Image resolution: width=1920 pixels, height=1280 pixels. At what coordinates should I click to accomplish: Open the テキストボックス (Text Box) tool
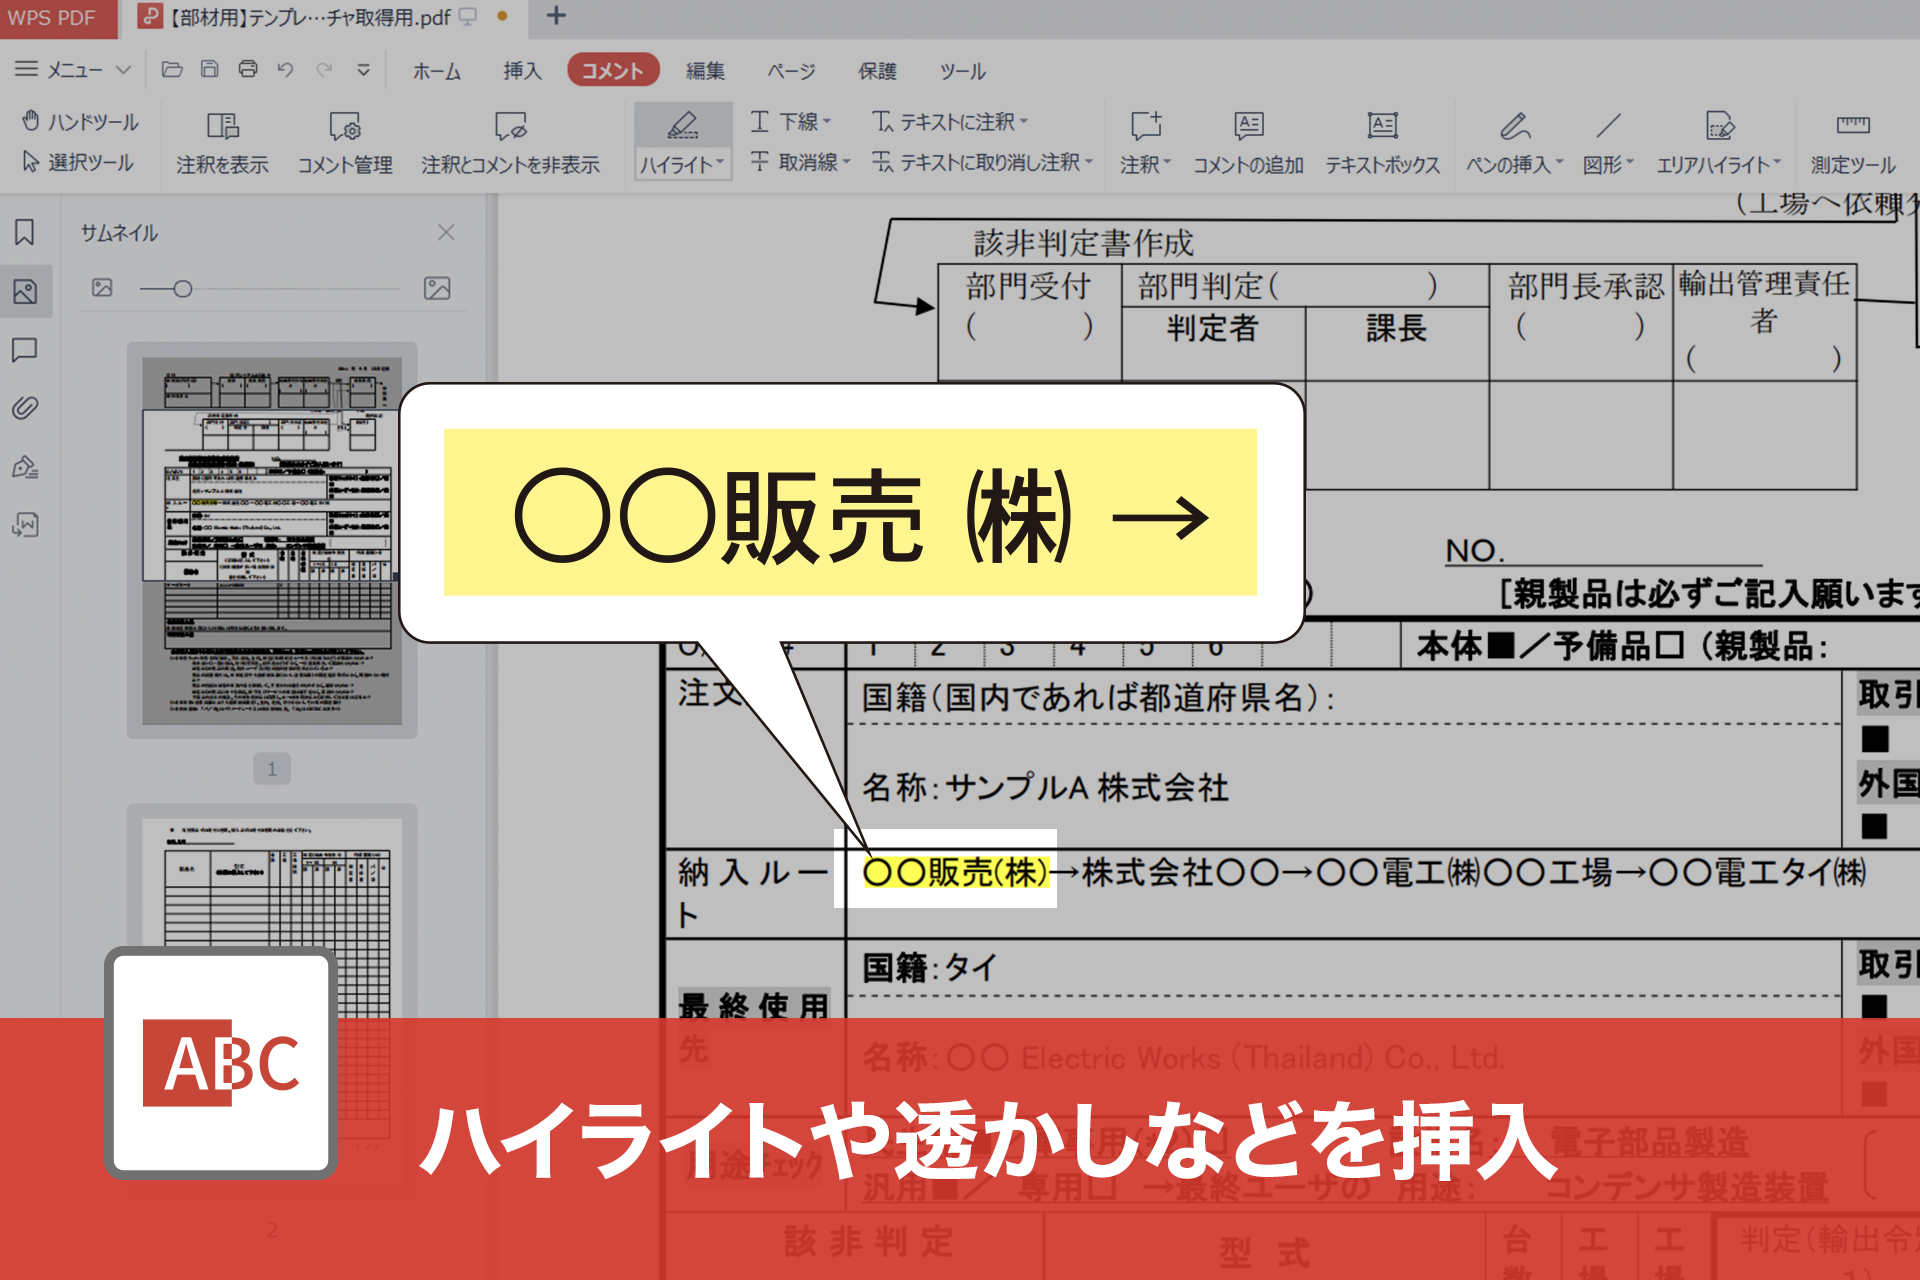(x=1382, y=140)
